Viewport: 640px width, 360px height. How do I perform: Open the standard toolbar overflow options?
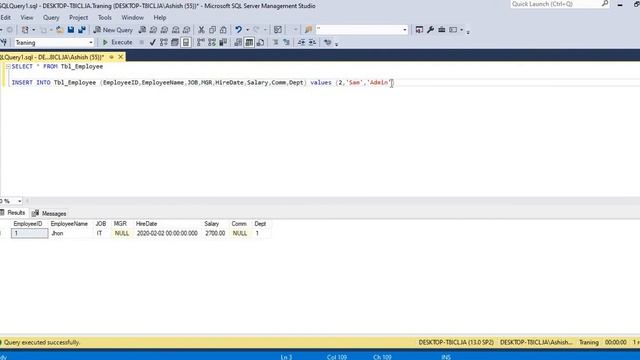[468, 31]
